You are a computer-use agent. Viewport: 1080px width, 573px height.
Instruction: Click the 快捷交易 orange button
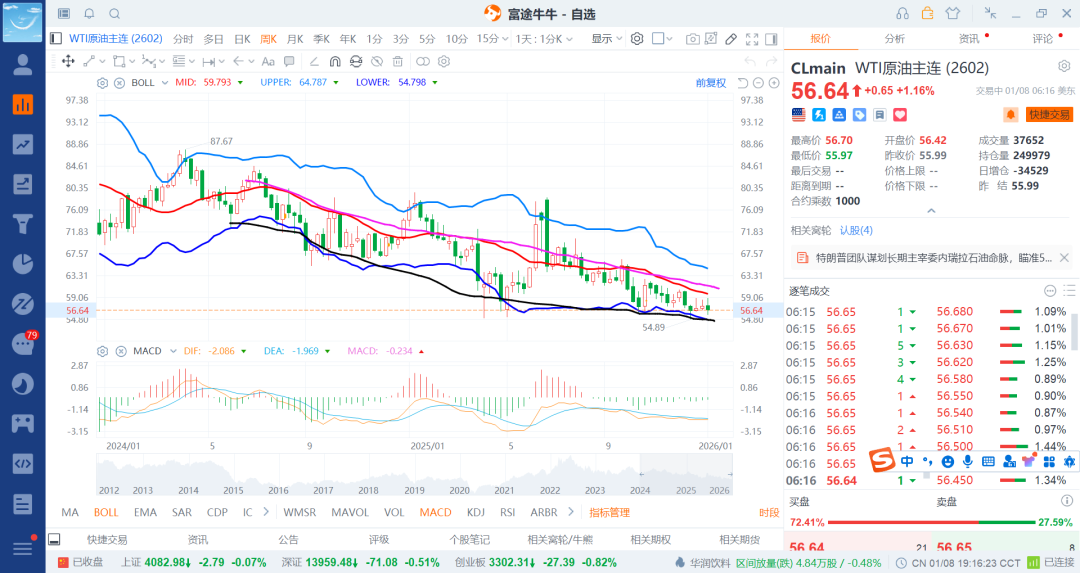1049,115
